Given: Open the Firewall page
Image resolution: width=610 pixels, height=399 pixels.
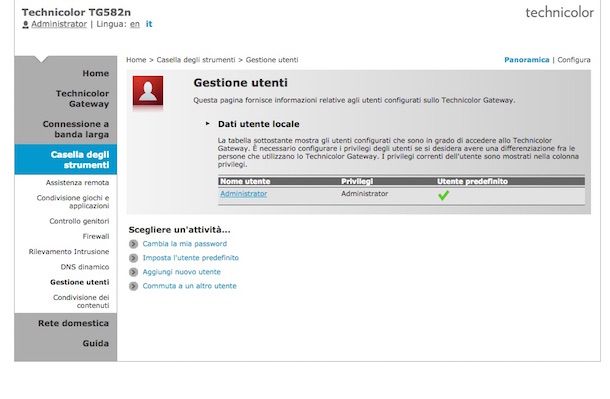Looking at the screenshot, I should [x=96, y=236].
